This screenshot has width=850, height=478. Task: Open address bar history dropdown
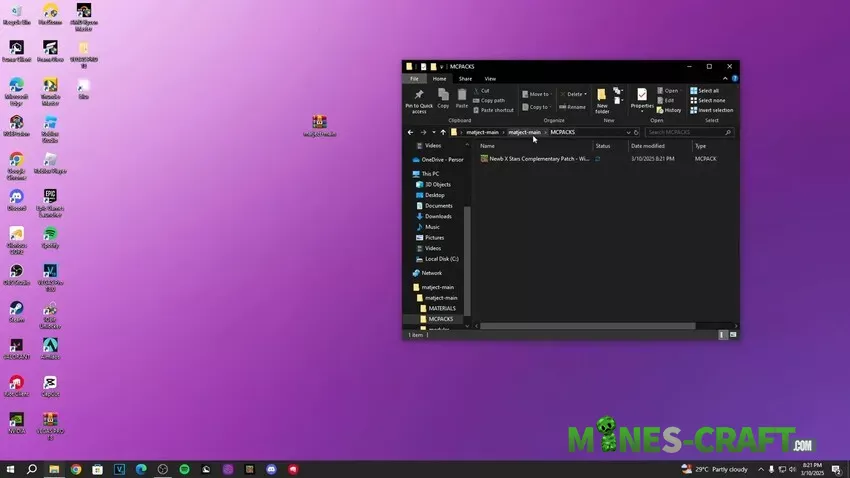coord(628,132)
